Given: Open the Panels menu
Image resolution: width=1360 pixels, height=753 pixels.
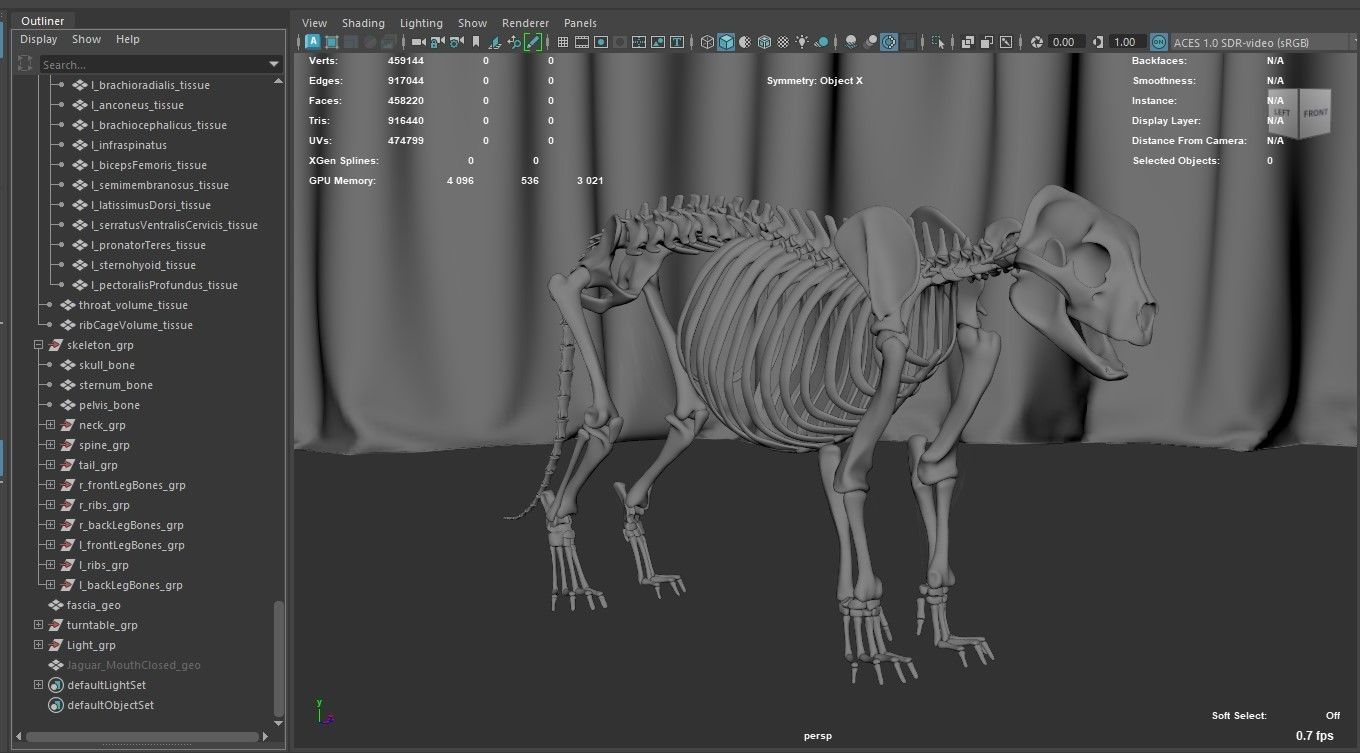Looking at the screenshot, I should pyautogui.click(x=580, y=23).
